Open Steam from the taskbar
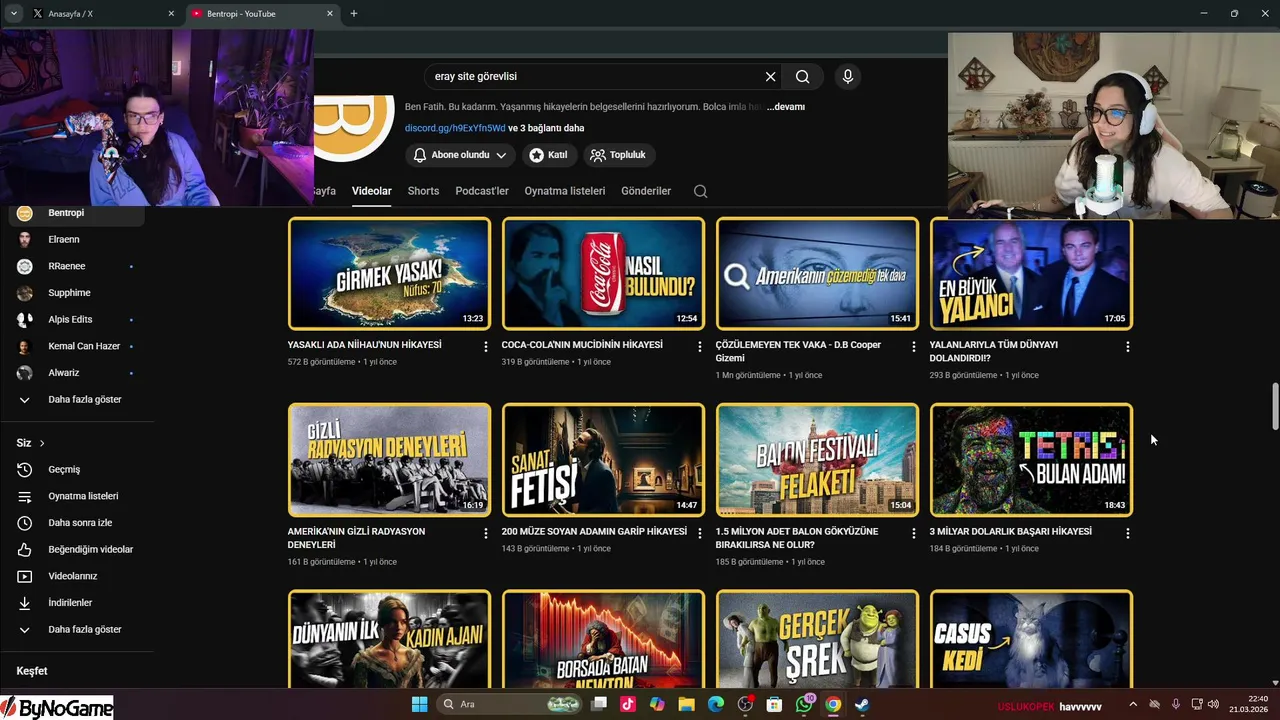Image resolution: width=1280 pixels, height=720 pixels. [862, 704]
